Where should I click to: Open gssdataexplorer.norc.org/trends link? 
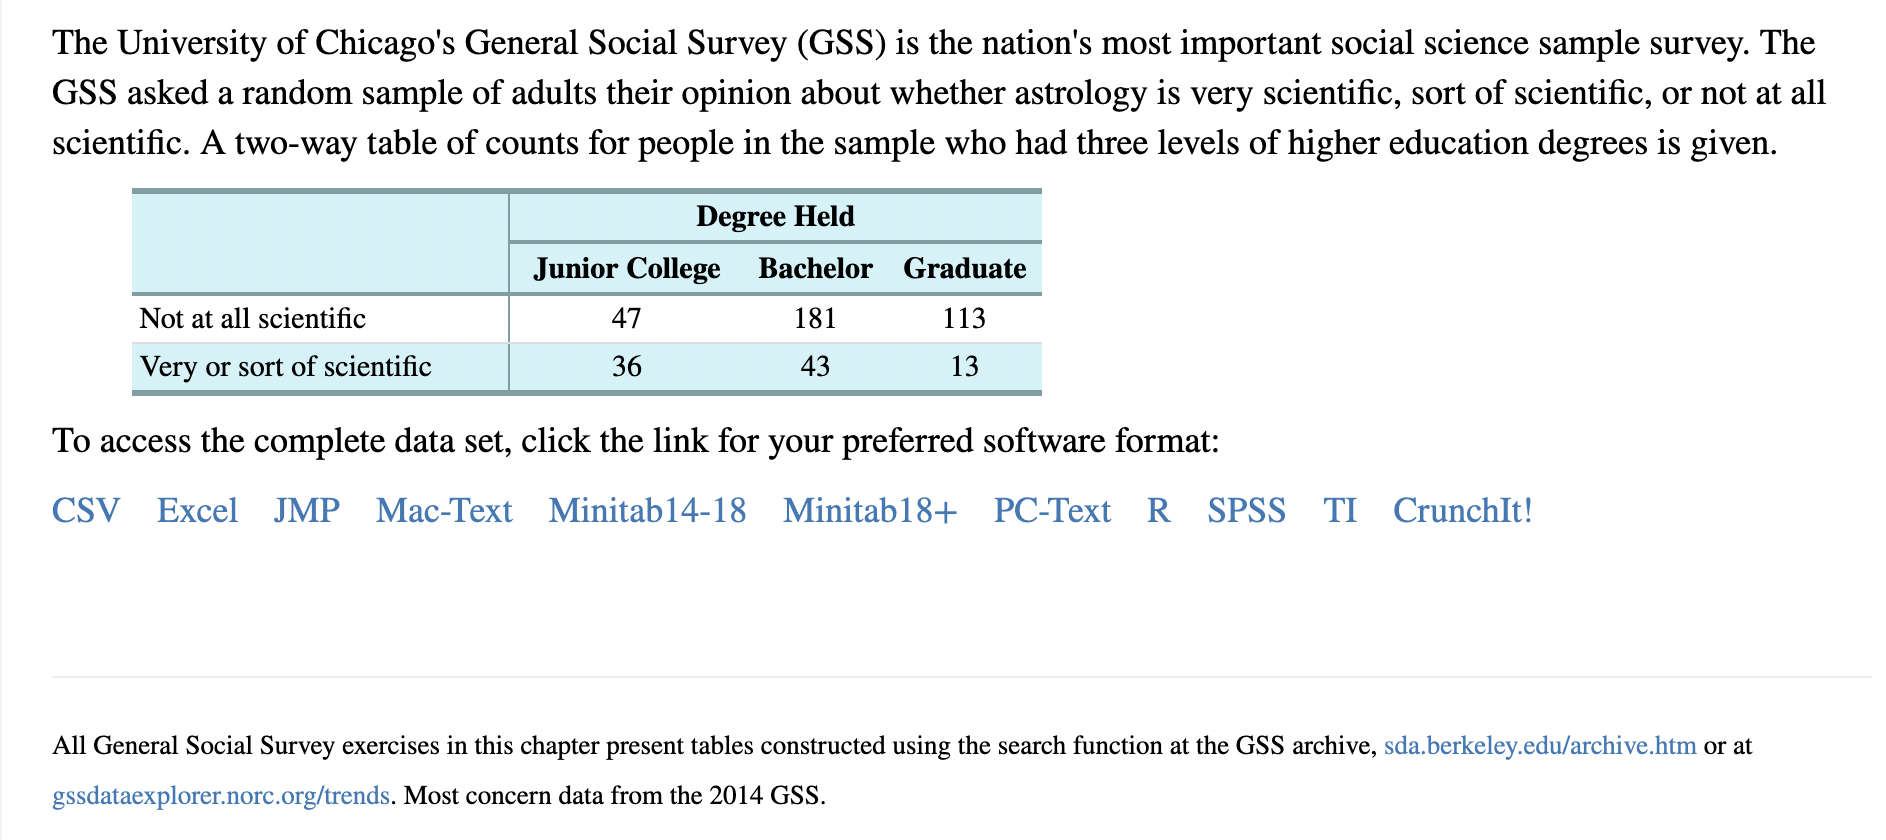coord(221,796)
